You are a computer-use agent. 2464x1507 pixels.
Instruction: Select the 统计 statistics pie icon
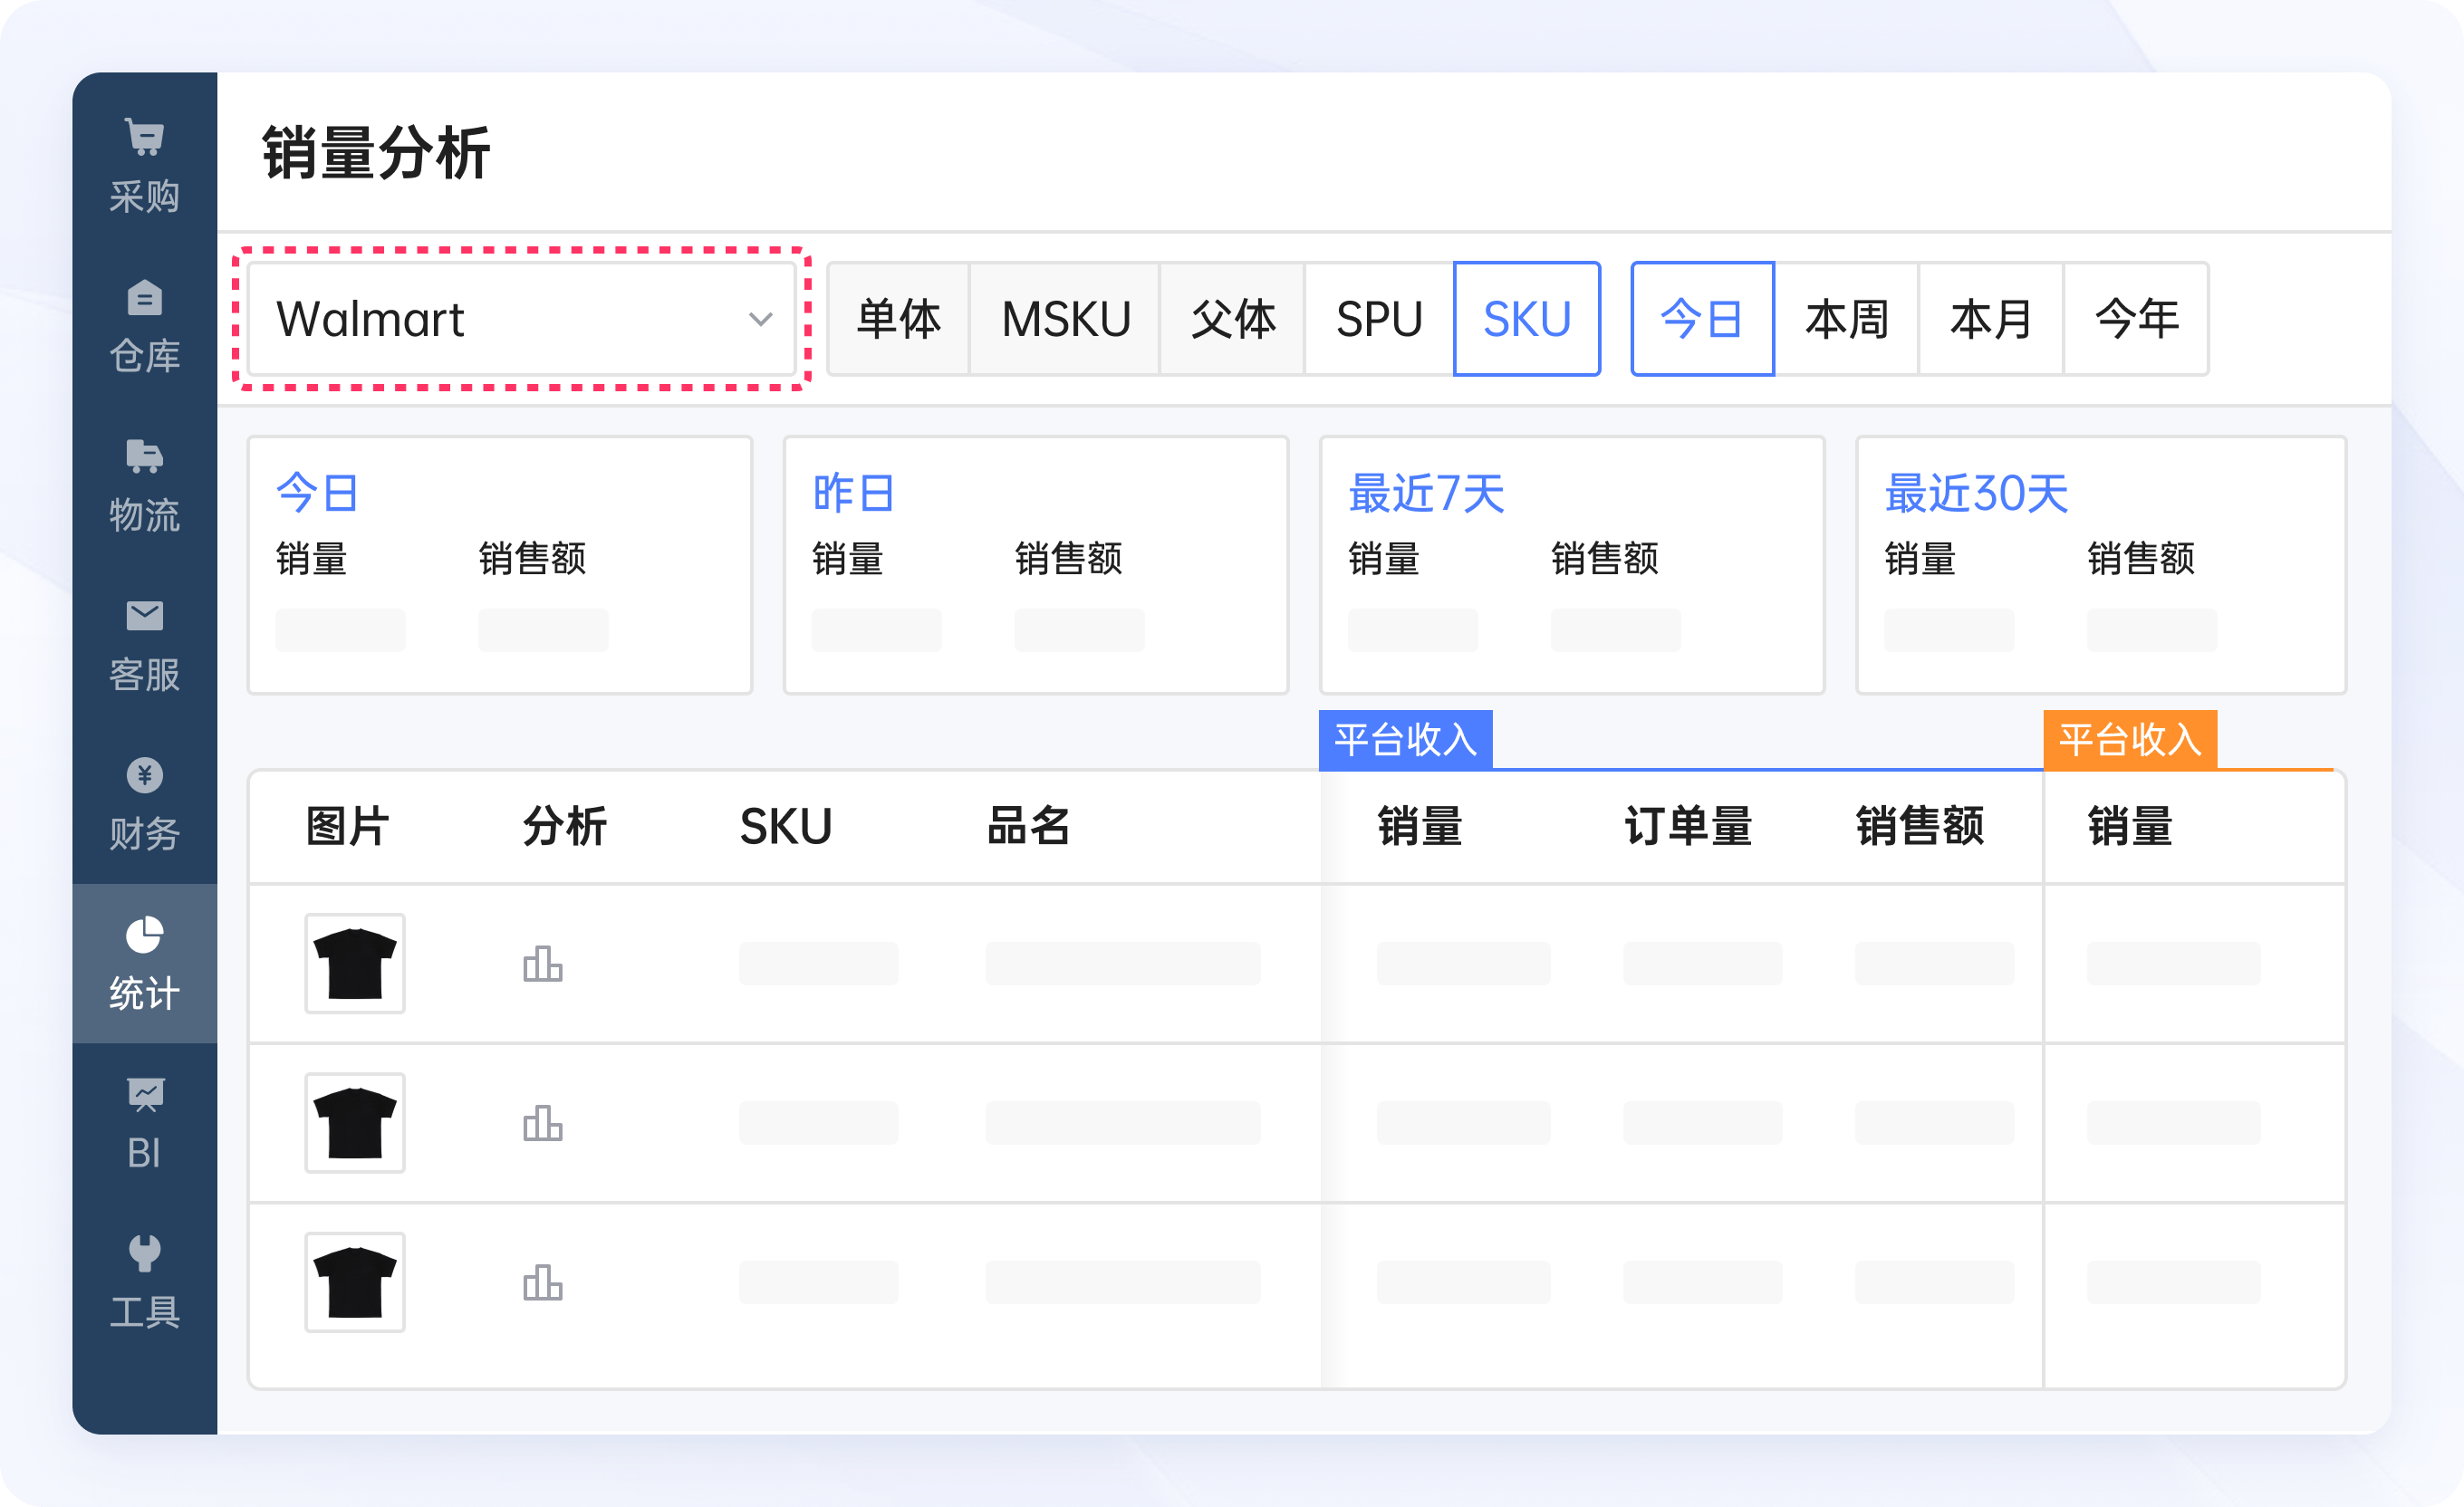[x=144, y=935]
